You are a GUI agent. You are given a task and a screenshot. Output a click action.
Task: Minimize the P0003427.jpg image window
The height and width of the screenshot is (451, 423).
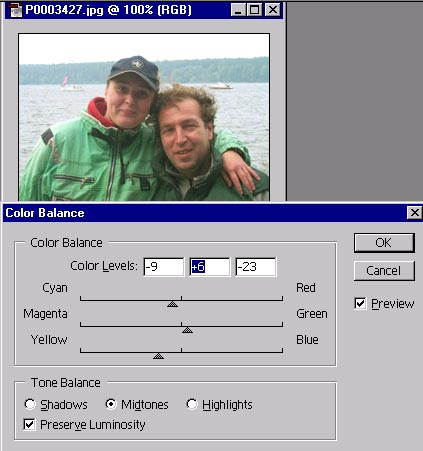point(238,10)
